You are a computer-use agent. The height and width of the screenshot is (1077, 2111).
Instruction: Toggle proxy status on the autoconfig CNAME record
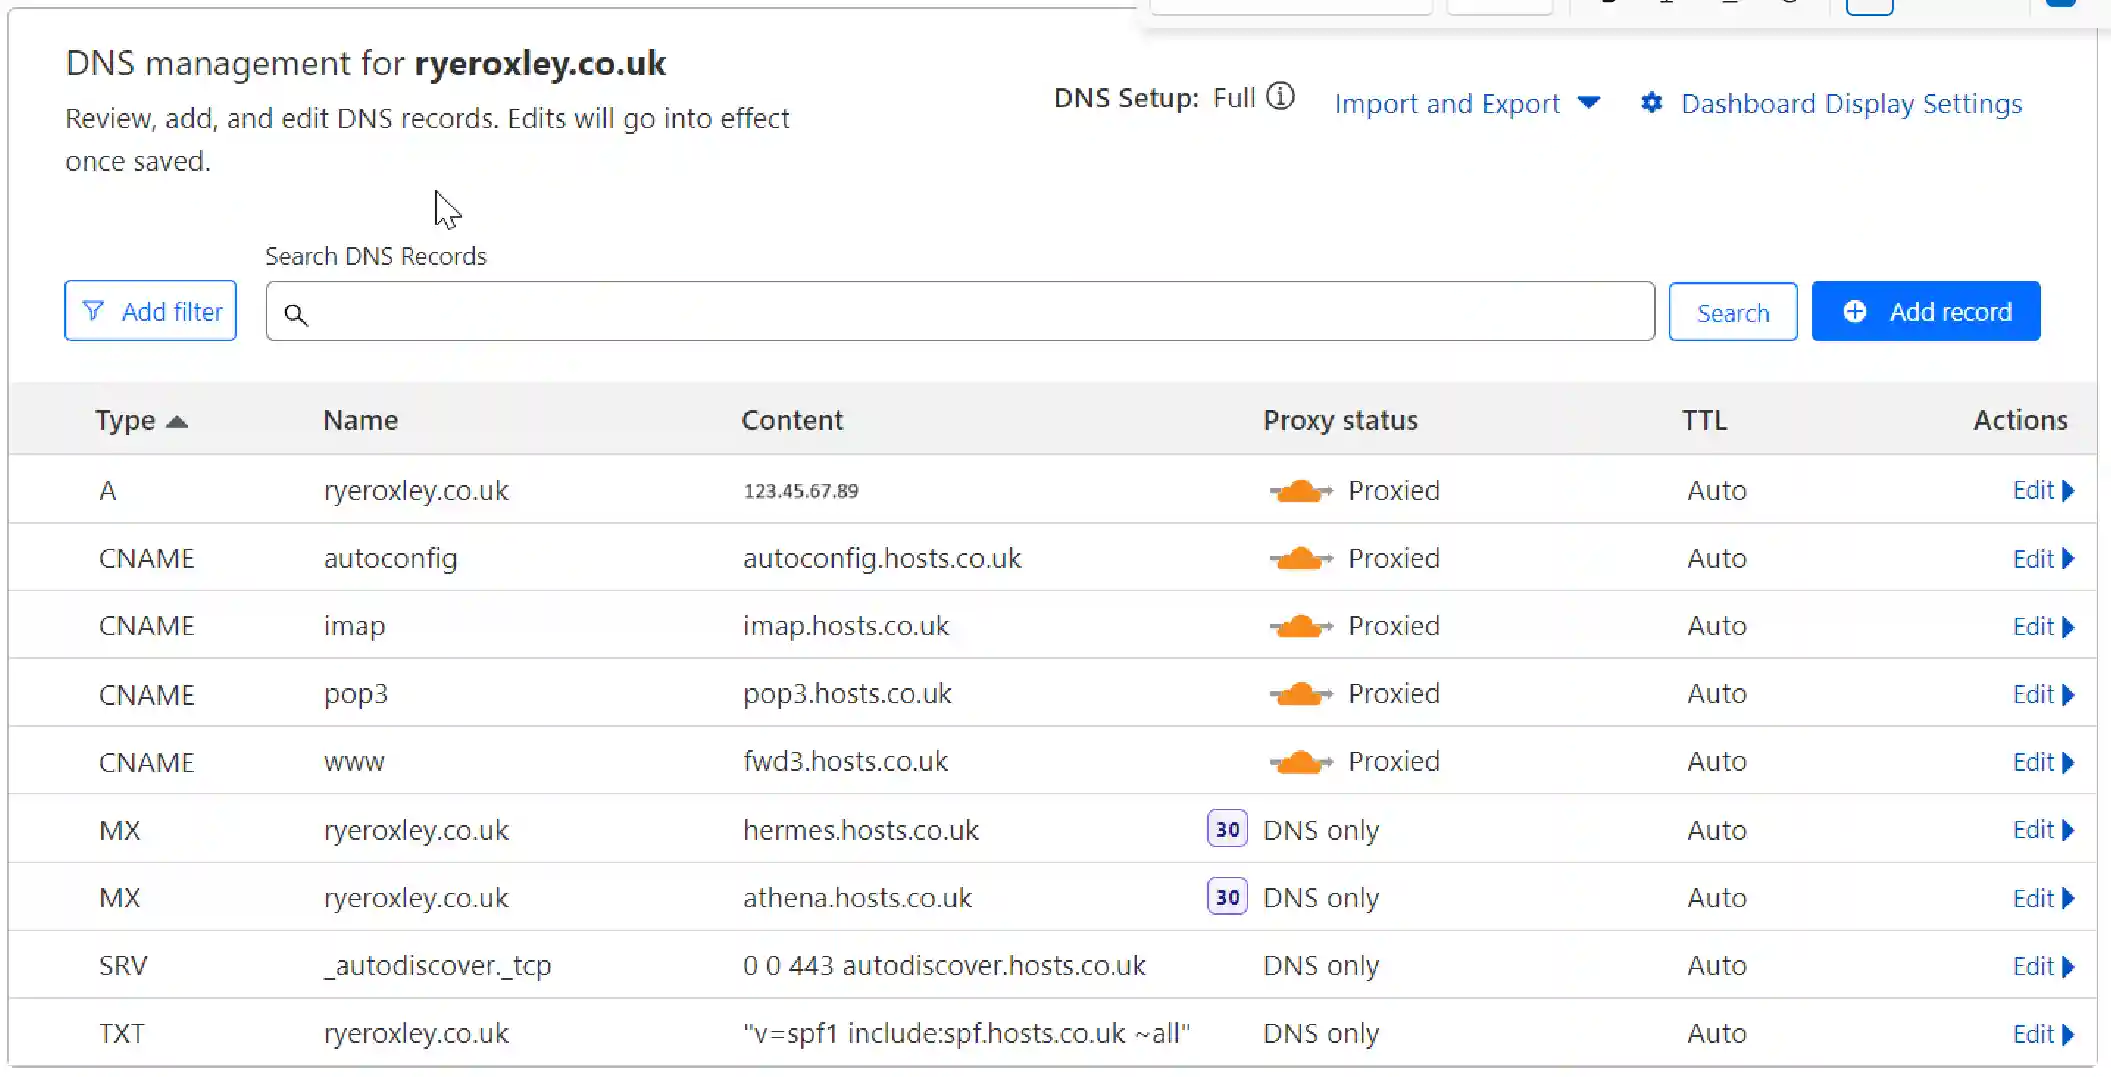[1300, 558]
